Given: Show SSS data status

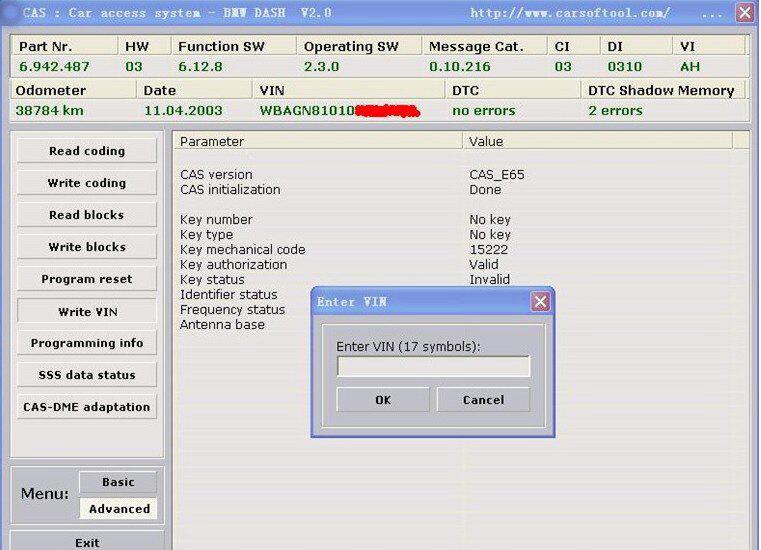Looking at the screenshot, I should 87,375.
